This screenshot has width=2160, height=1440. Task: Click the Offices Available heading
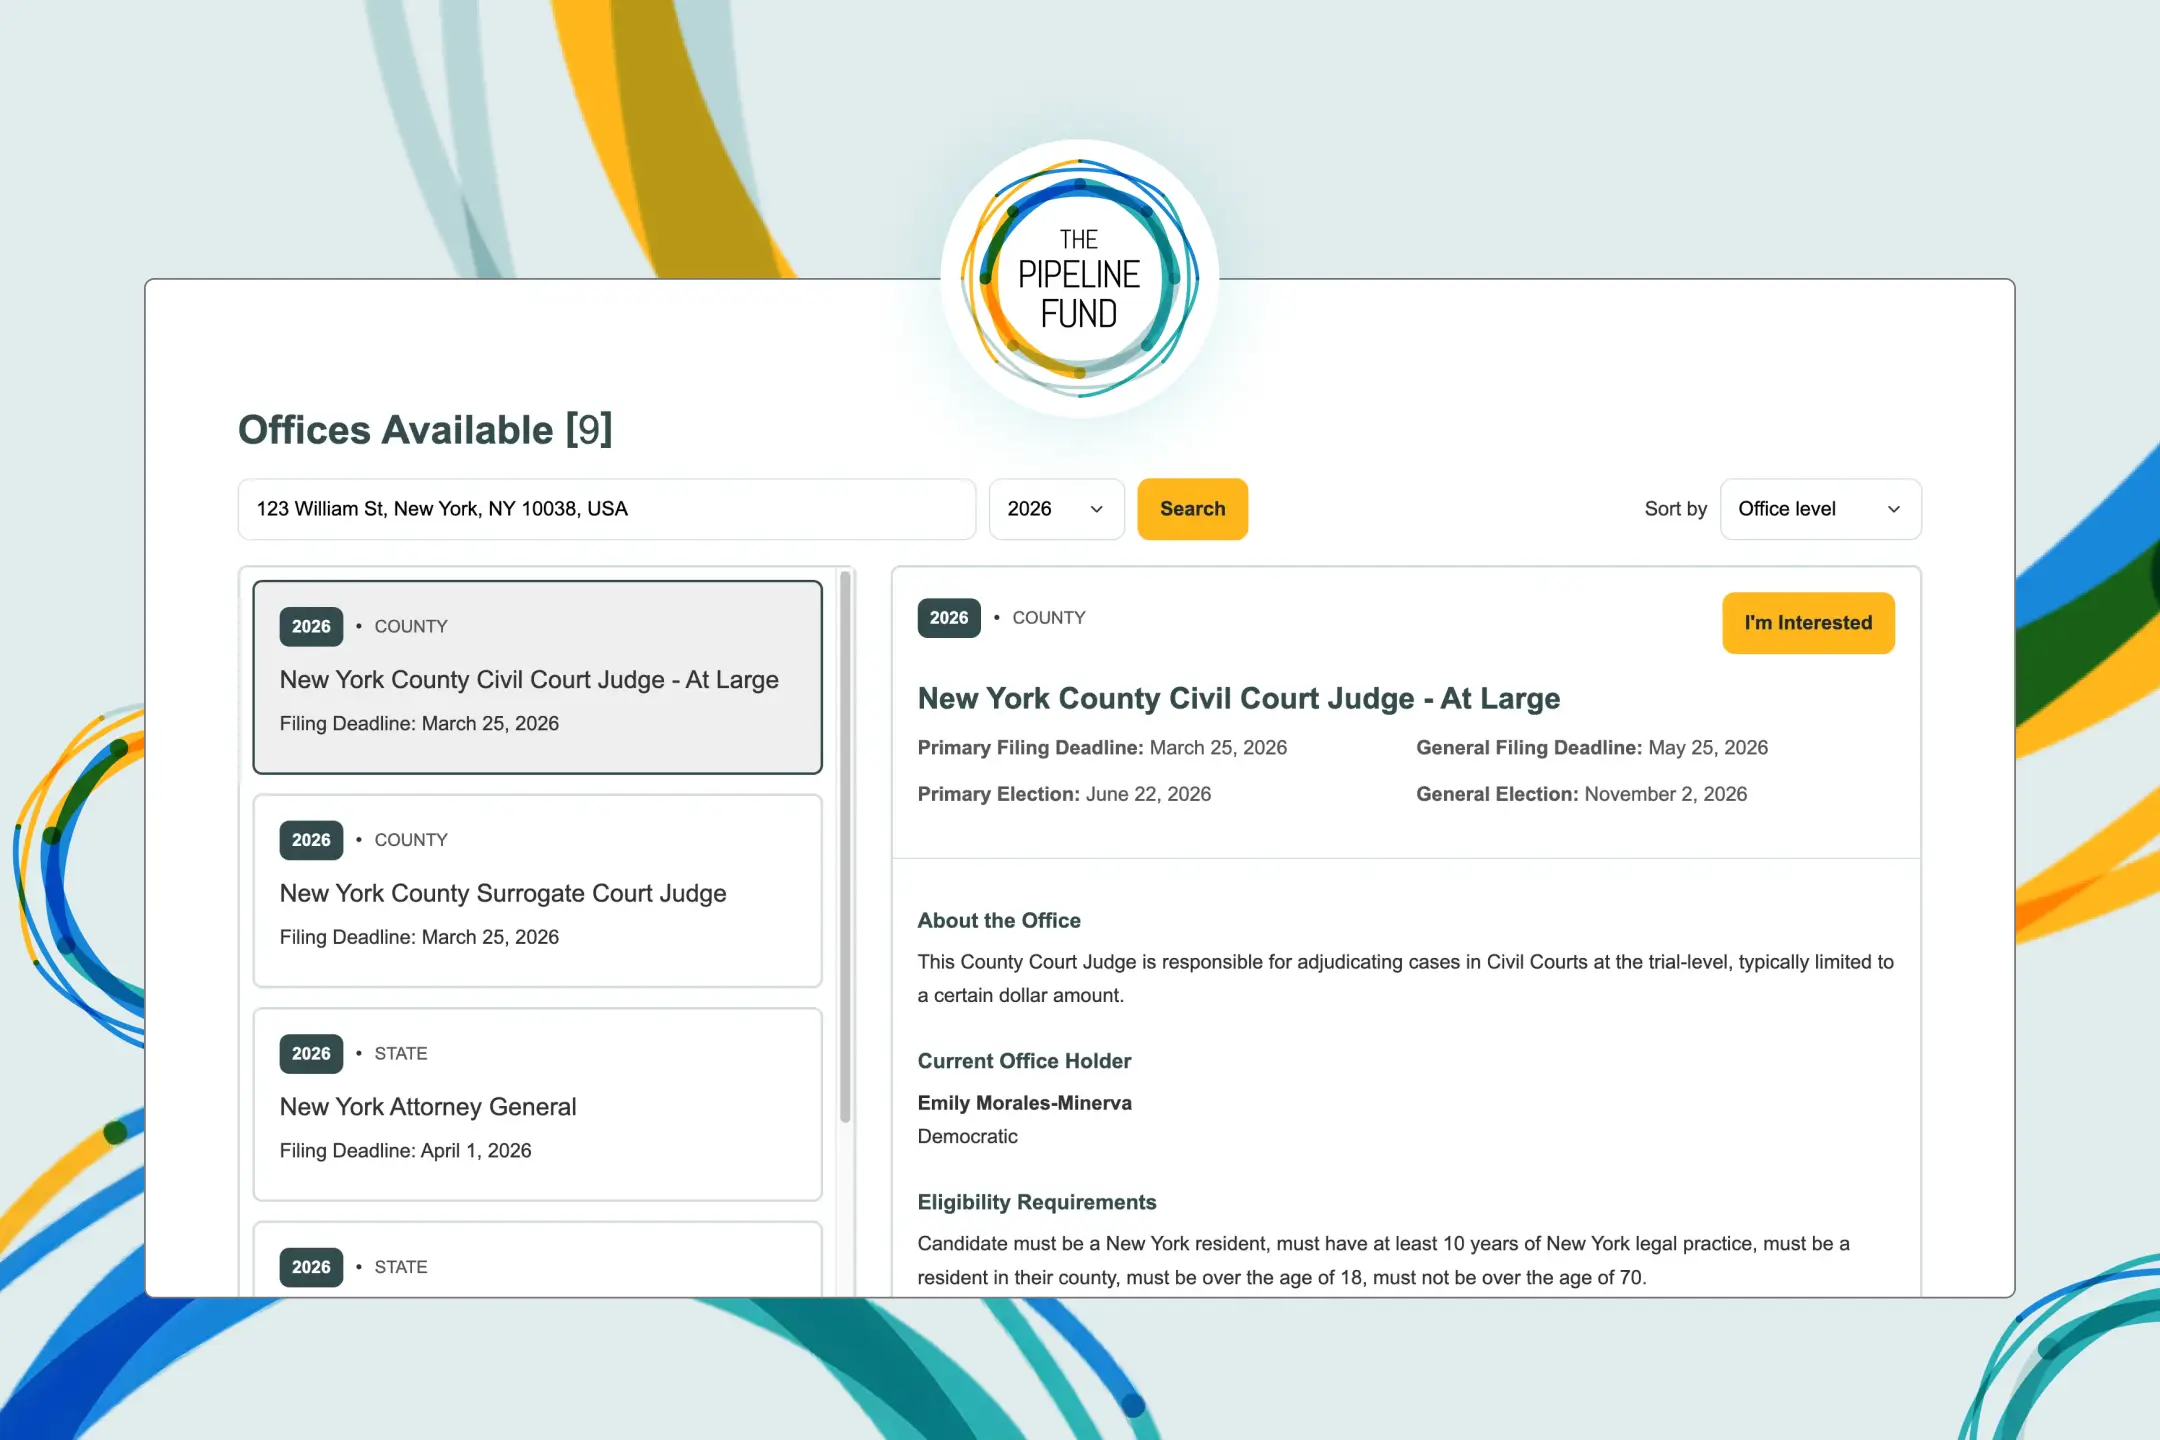(425, 430)
